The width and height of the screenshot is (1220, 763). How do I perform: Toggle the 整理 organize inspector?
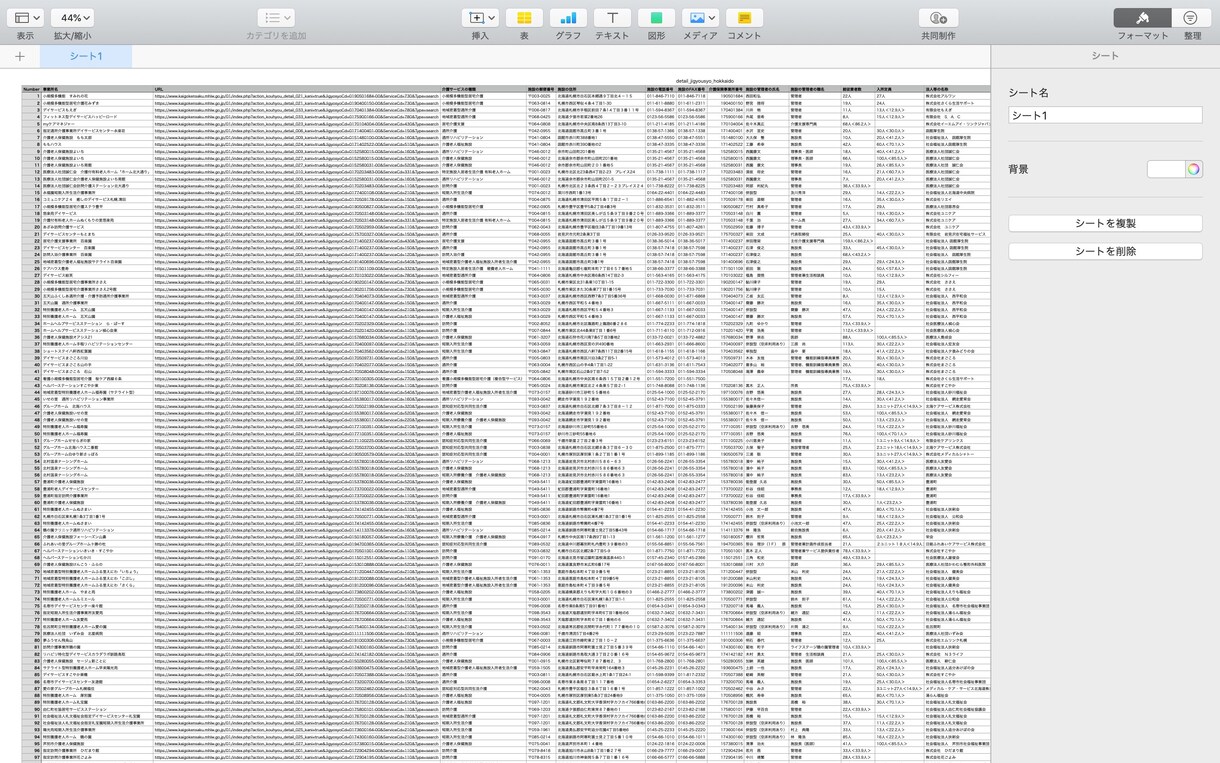(x=1191, y=18)
